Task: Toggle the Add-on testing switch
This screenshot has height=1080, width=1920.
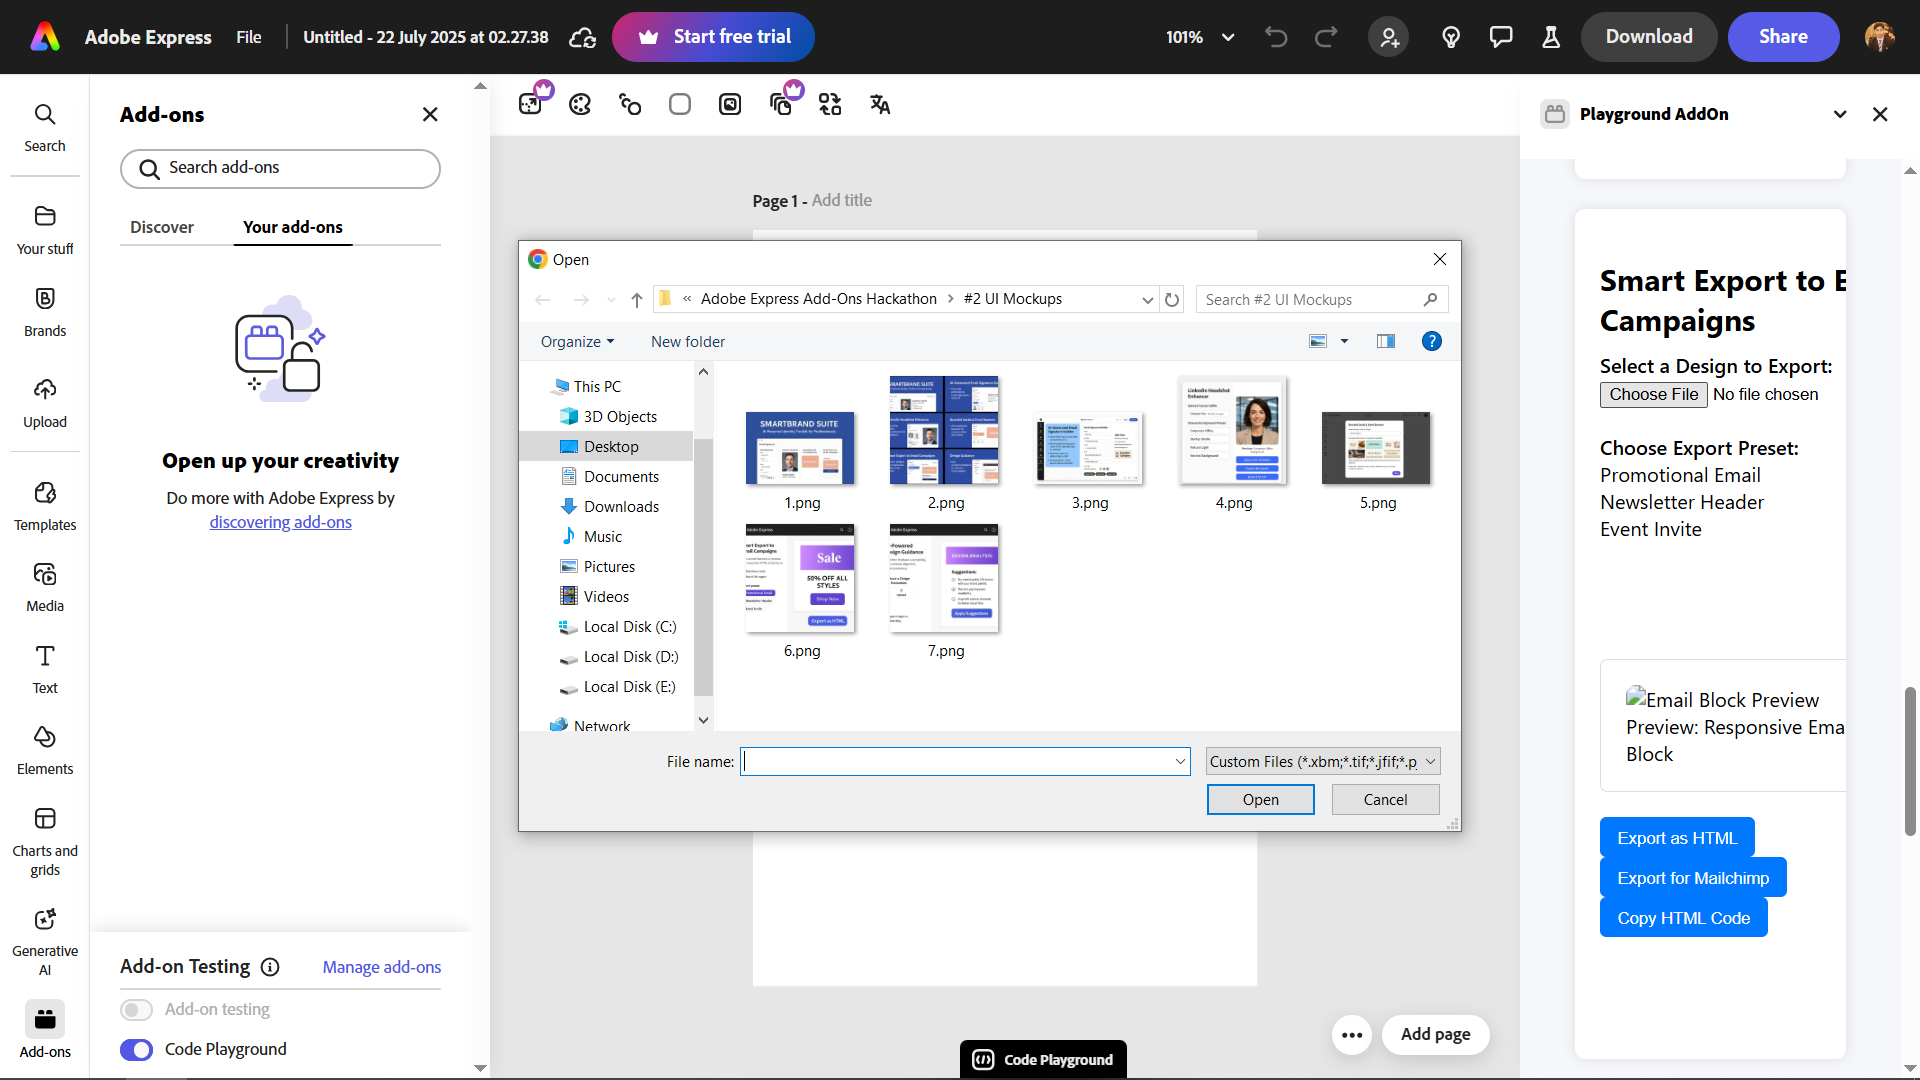Action: (x=137, y=1009)
